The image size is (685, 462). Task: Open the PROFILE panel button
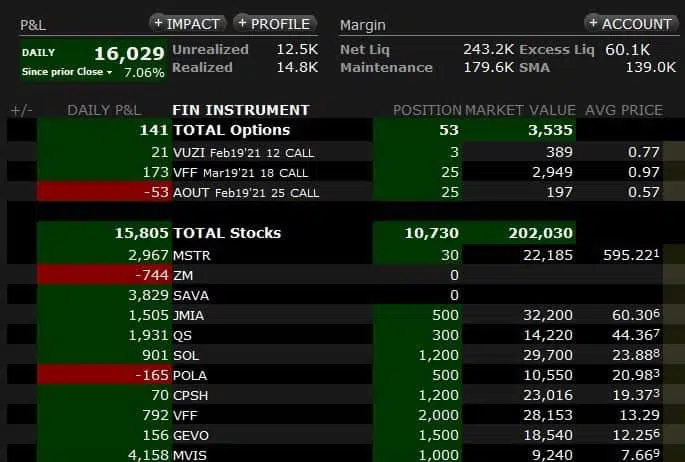(274, 24)
